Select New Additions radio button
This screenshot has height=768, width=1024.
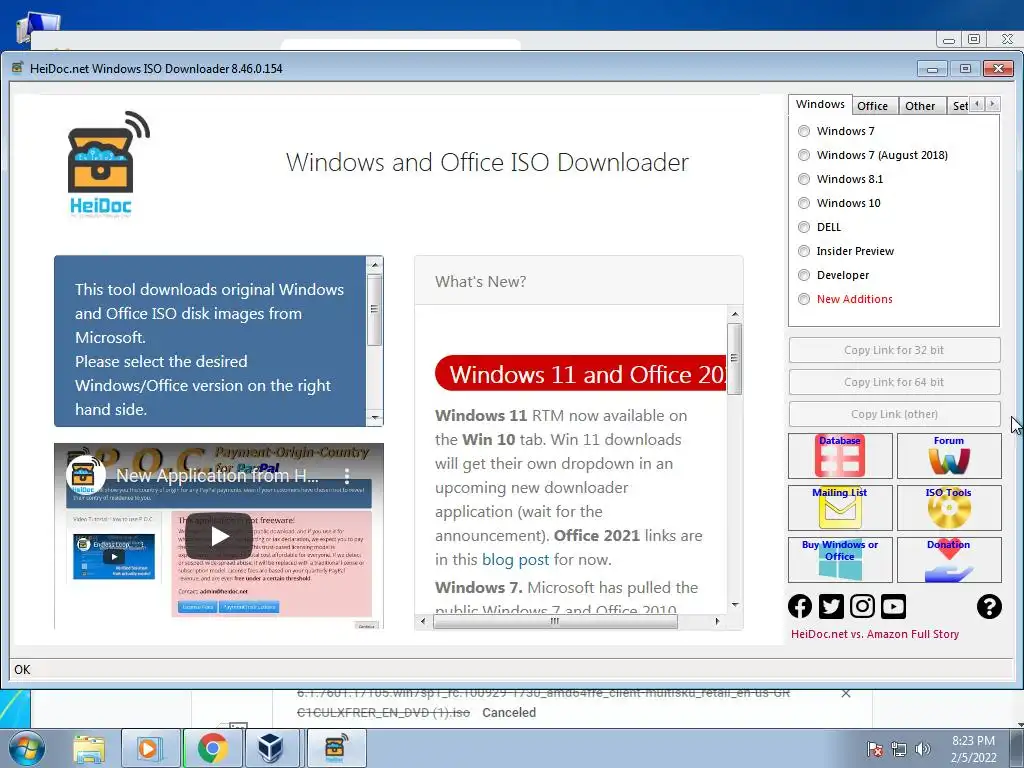tap(804, 299)
